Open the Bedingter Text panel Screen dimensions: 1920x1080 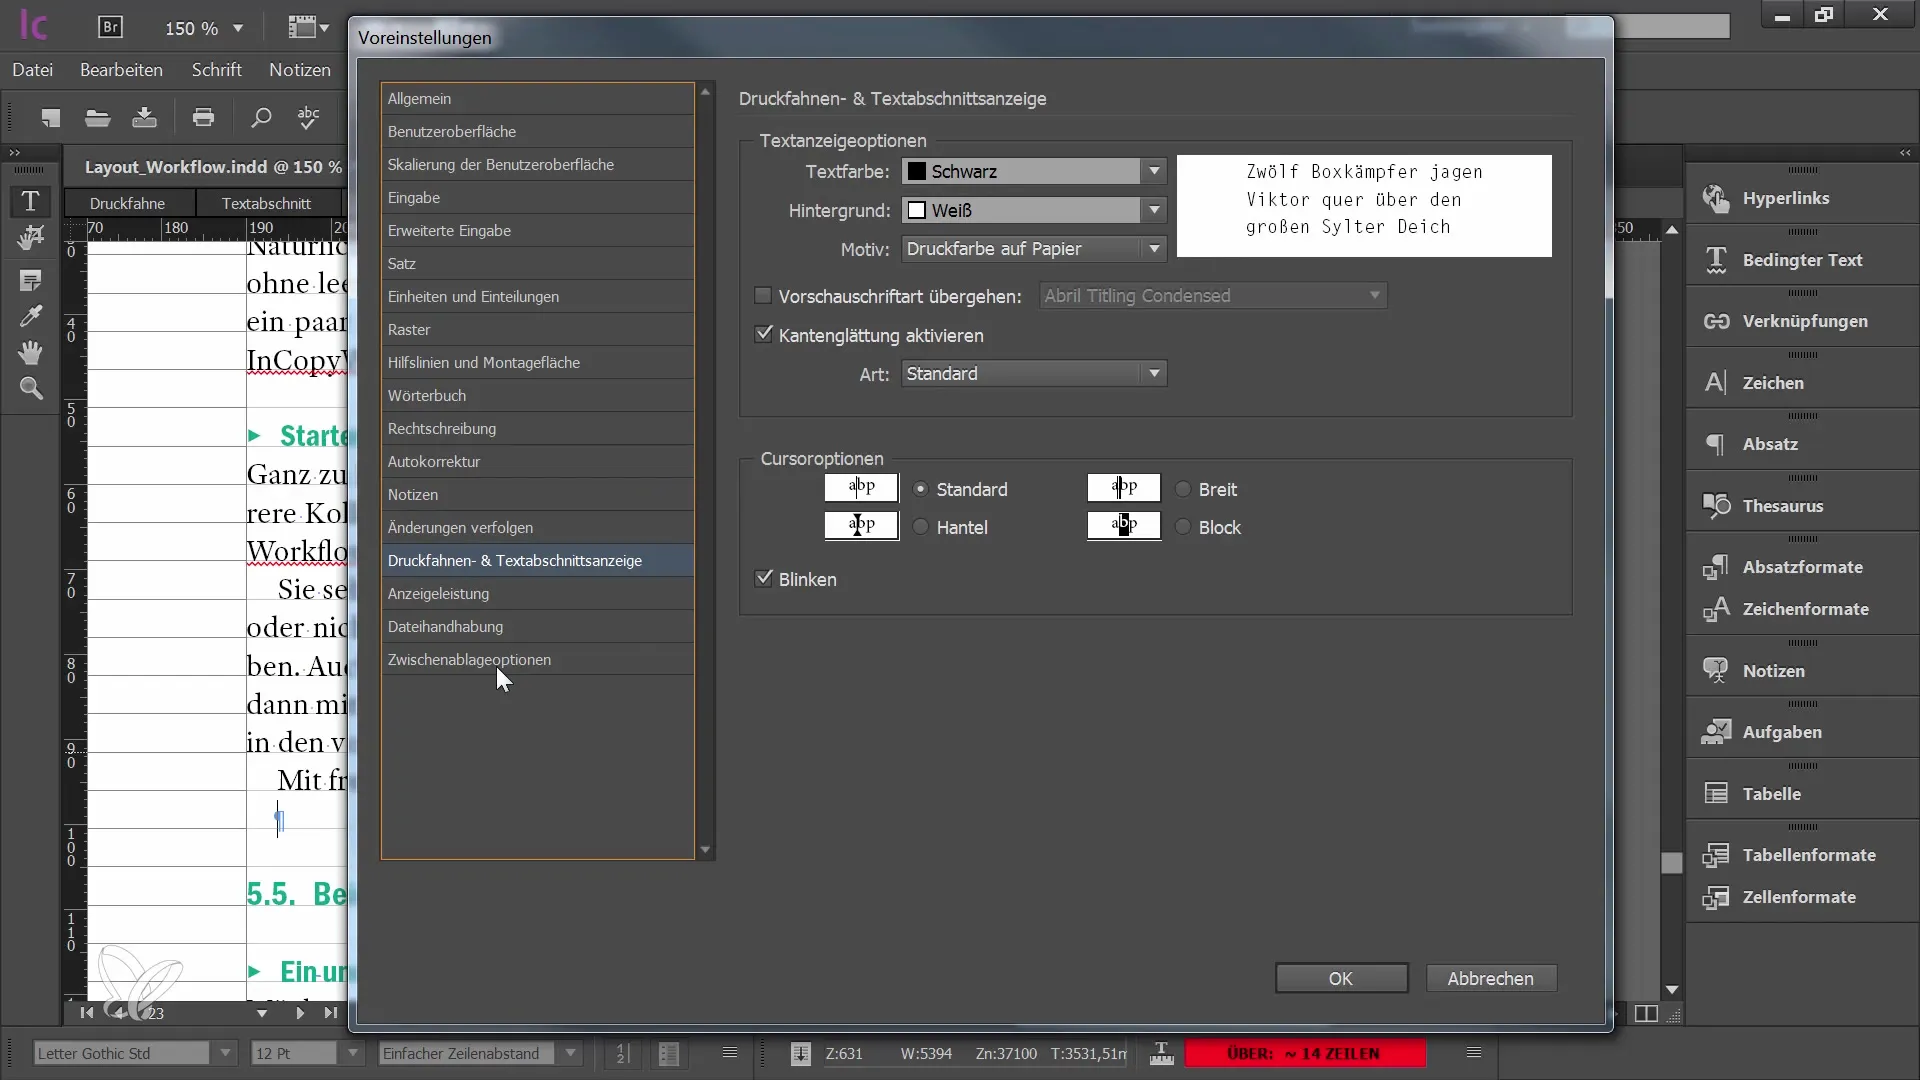[x=1803, y=260]
